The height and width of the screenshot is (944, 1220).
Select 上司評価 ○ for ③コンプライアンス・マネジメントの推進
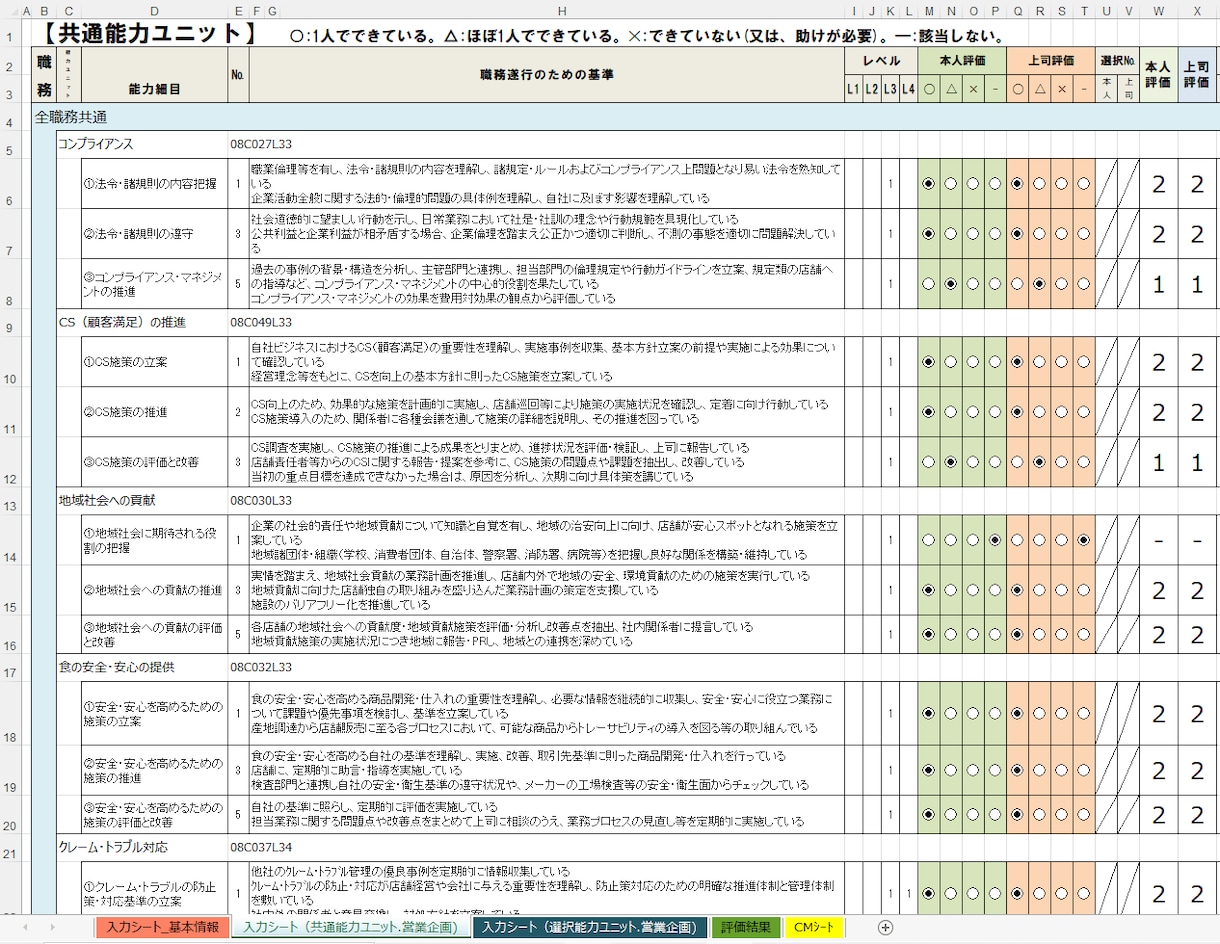pos(1018,284)
